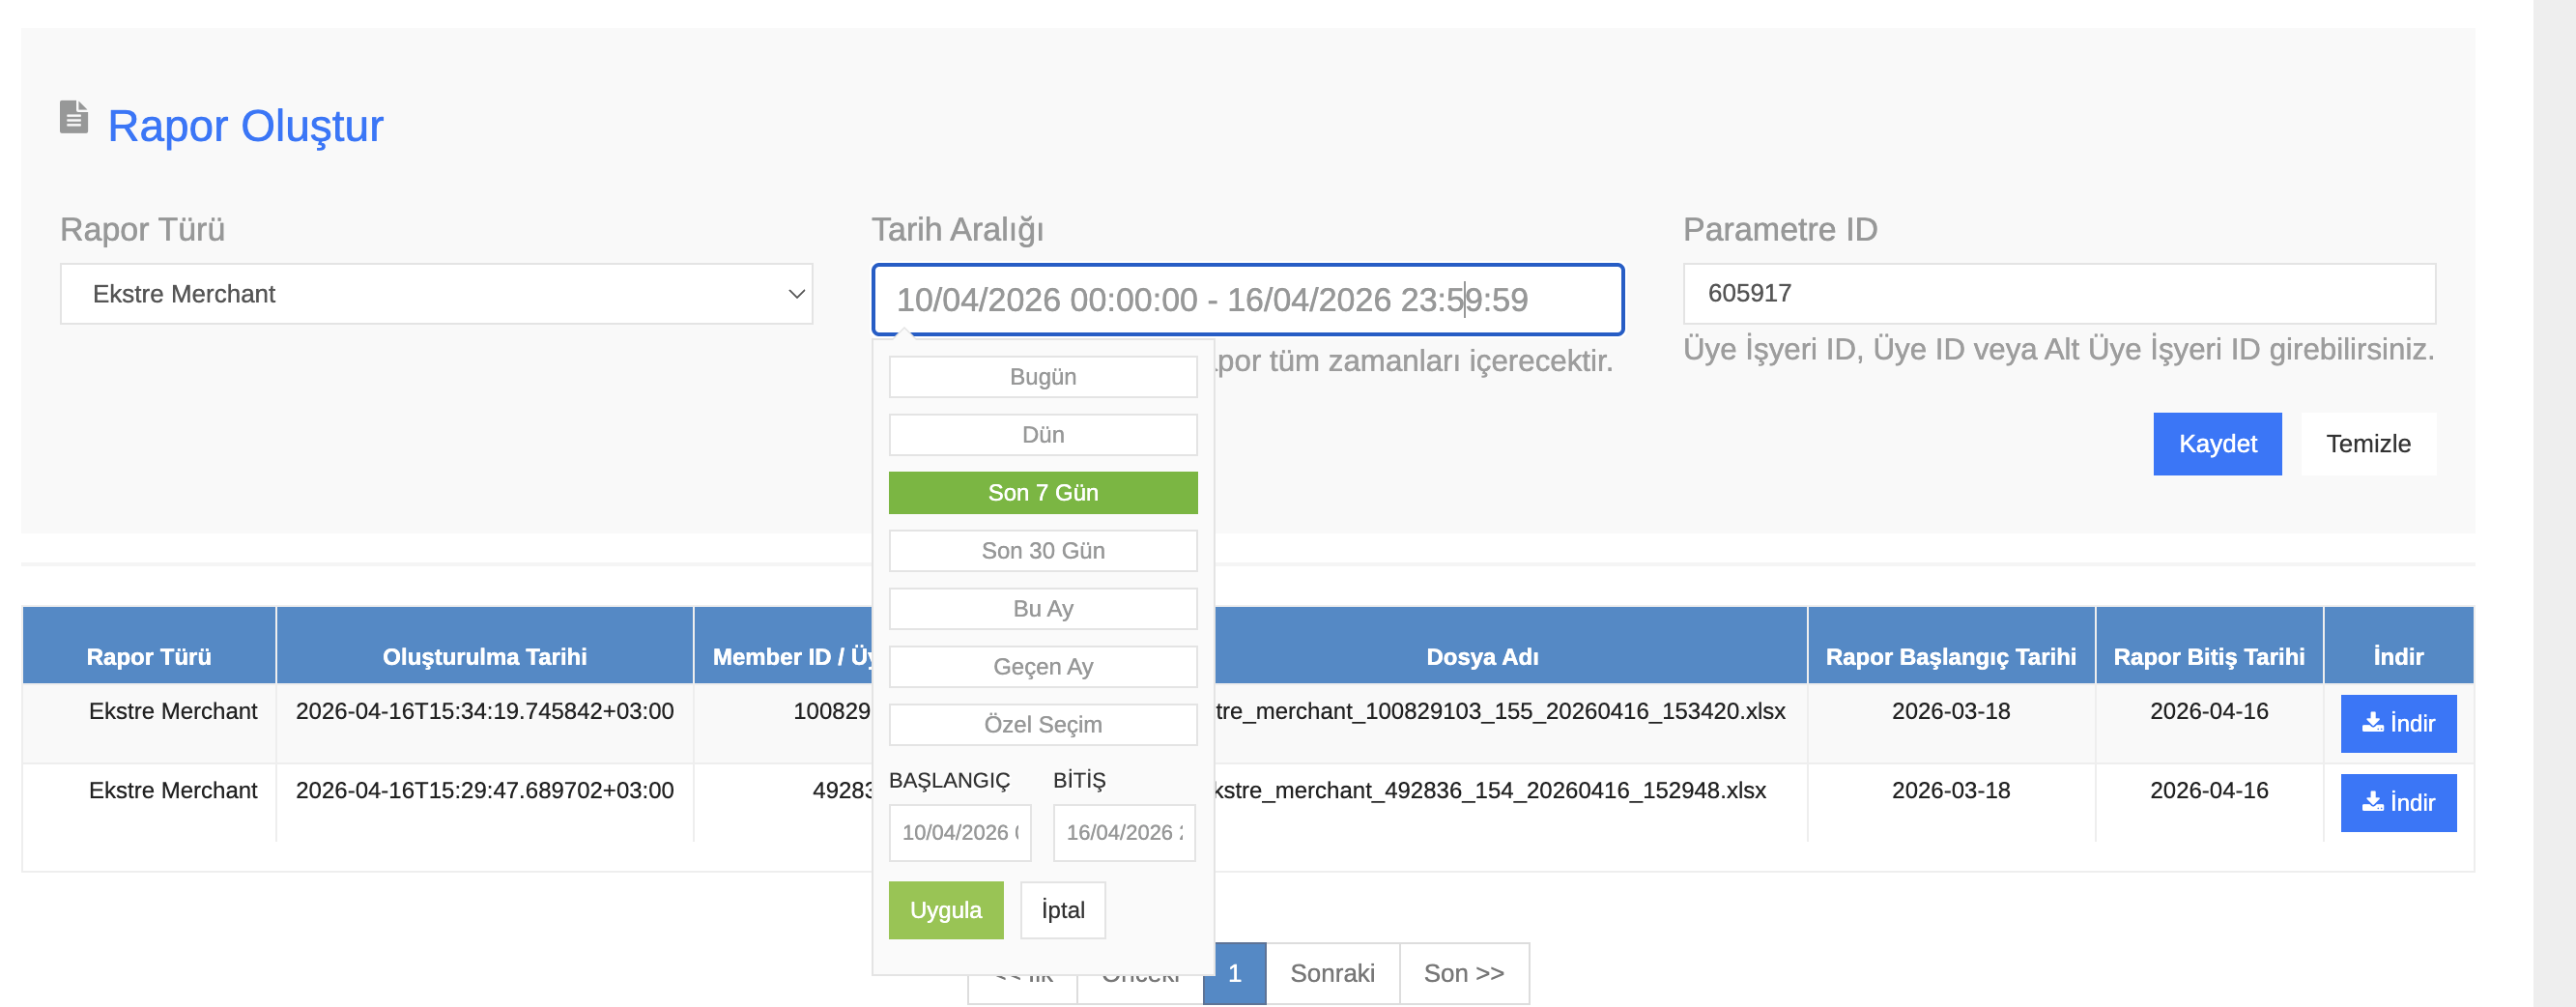Cancel date selection with İptal

click(1062, 910)
